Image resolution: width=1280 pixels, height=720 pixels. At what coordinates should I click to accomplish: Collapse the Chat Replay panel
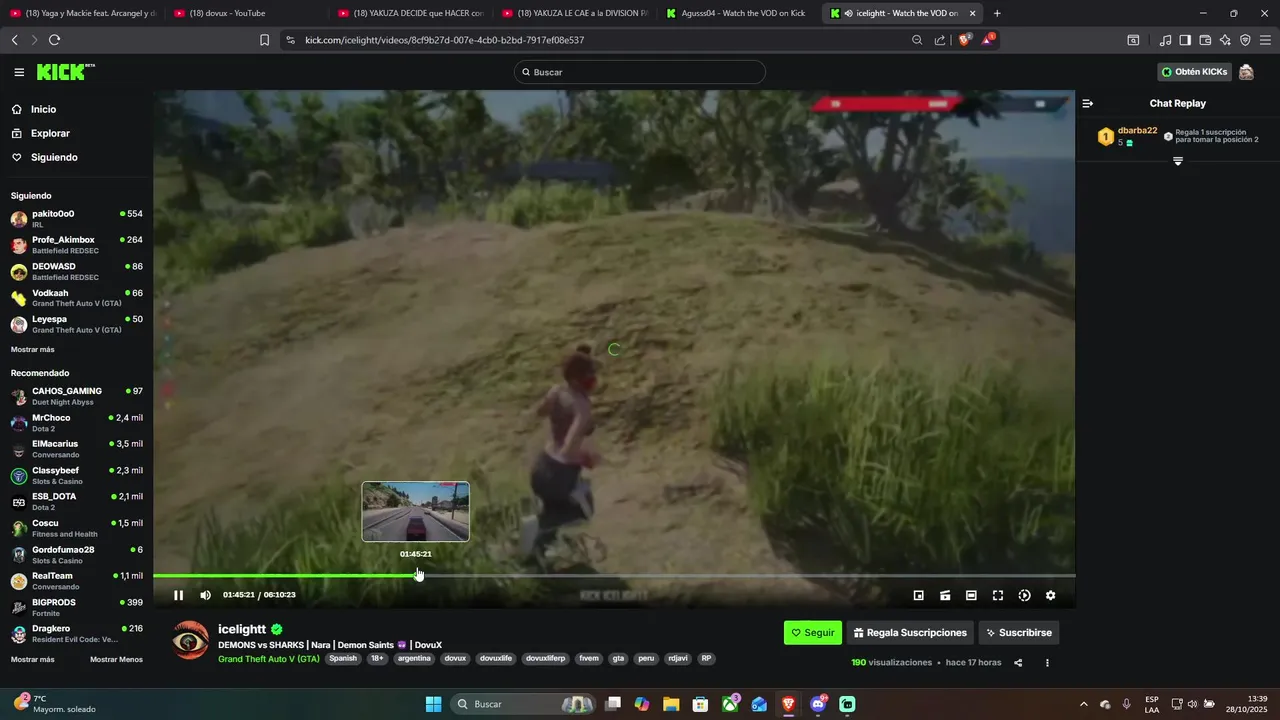(x=1087, y=103)
